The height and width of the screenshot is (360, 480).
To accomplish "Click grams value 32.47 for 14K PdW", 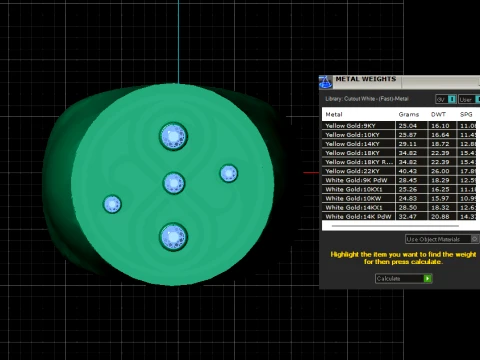I will (x=408, y=216).
